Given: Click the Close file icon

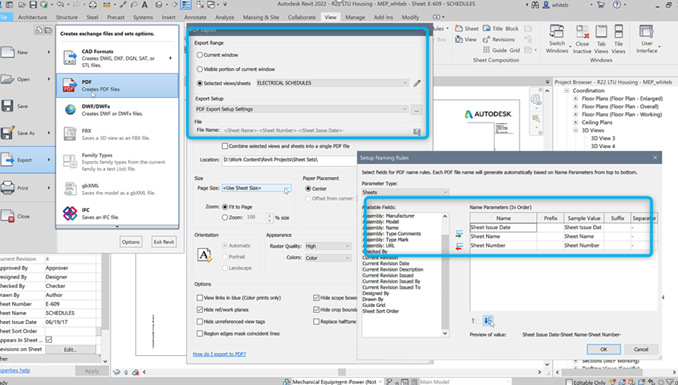Looking at the screenshot, I should pyautogui.click(x=7, y=215).
